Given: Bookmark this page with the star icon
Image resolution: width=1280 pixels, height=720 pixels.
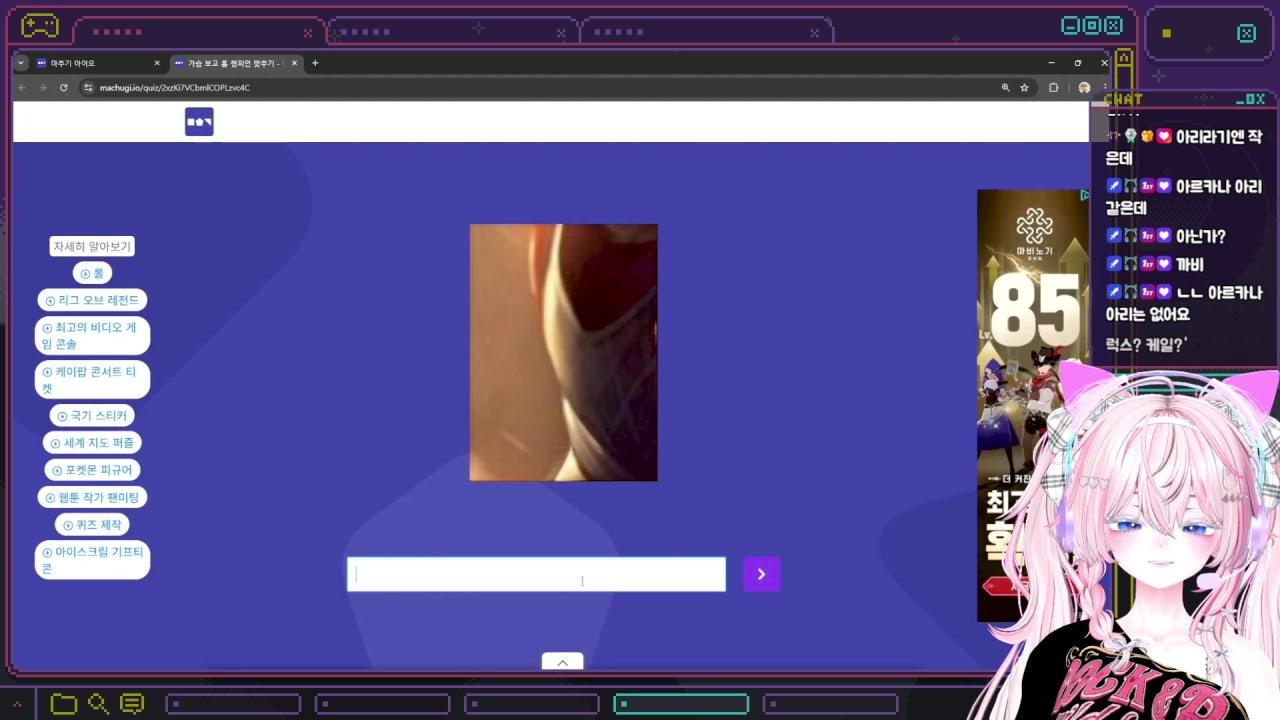Looking at the screenshot, I should tap(1024, 88).
